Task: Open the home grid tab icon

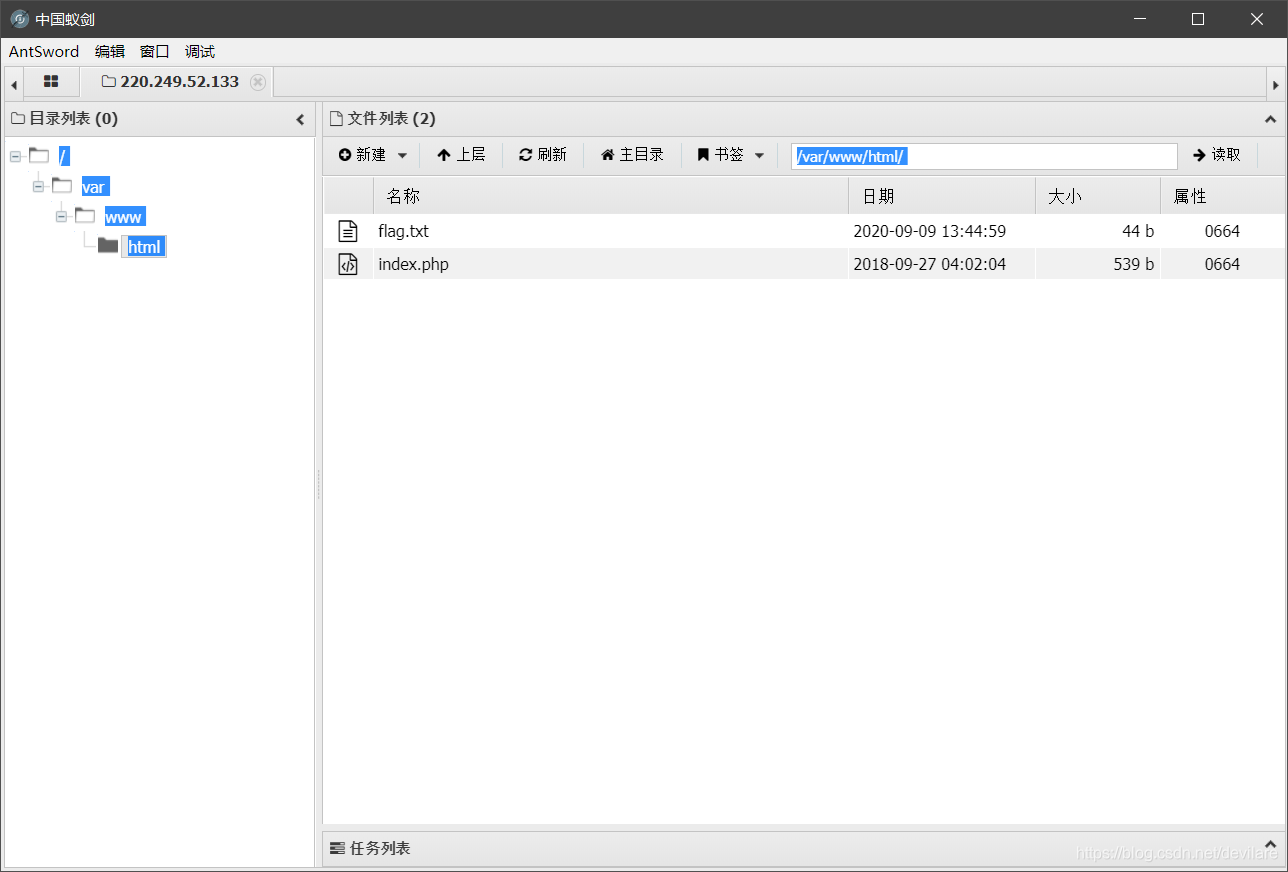Action: [x=51, y=82]
